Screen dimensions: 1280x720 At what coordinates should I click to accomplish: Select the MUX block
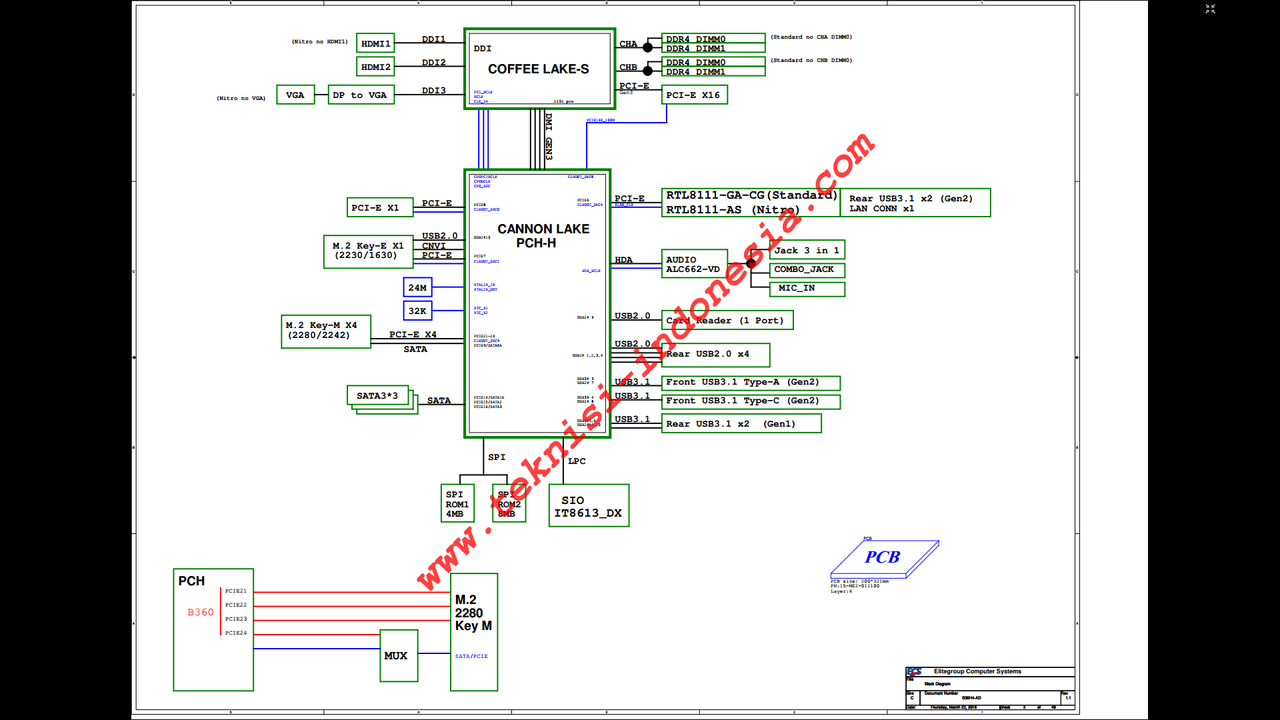point(398,656)
